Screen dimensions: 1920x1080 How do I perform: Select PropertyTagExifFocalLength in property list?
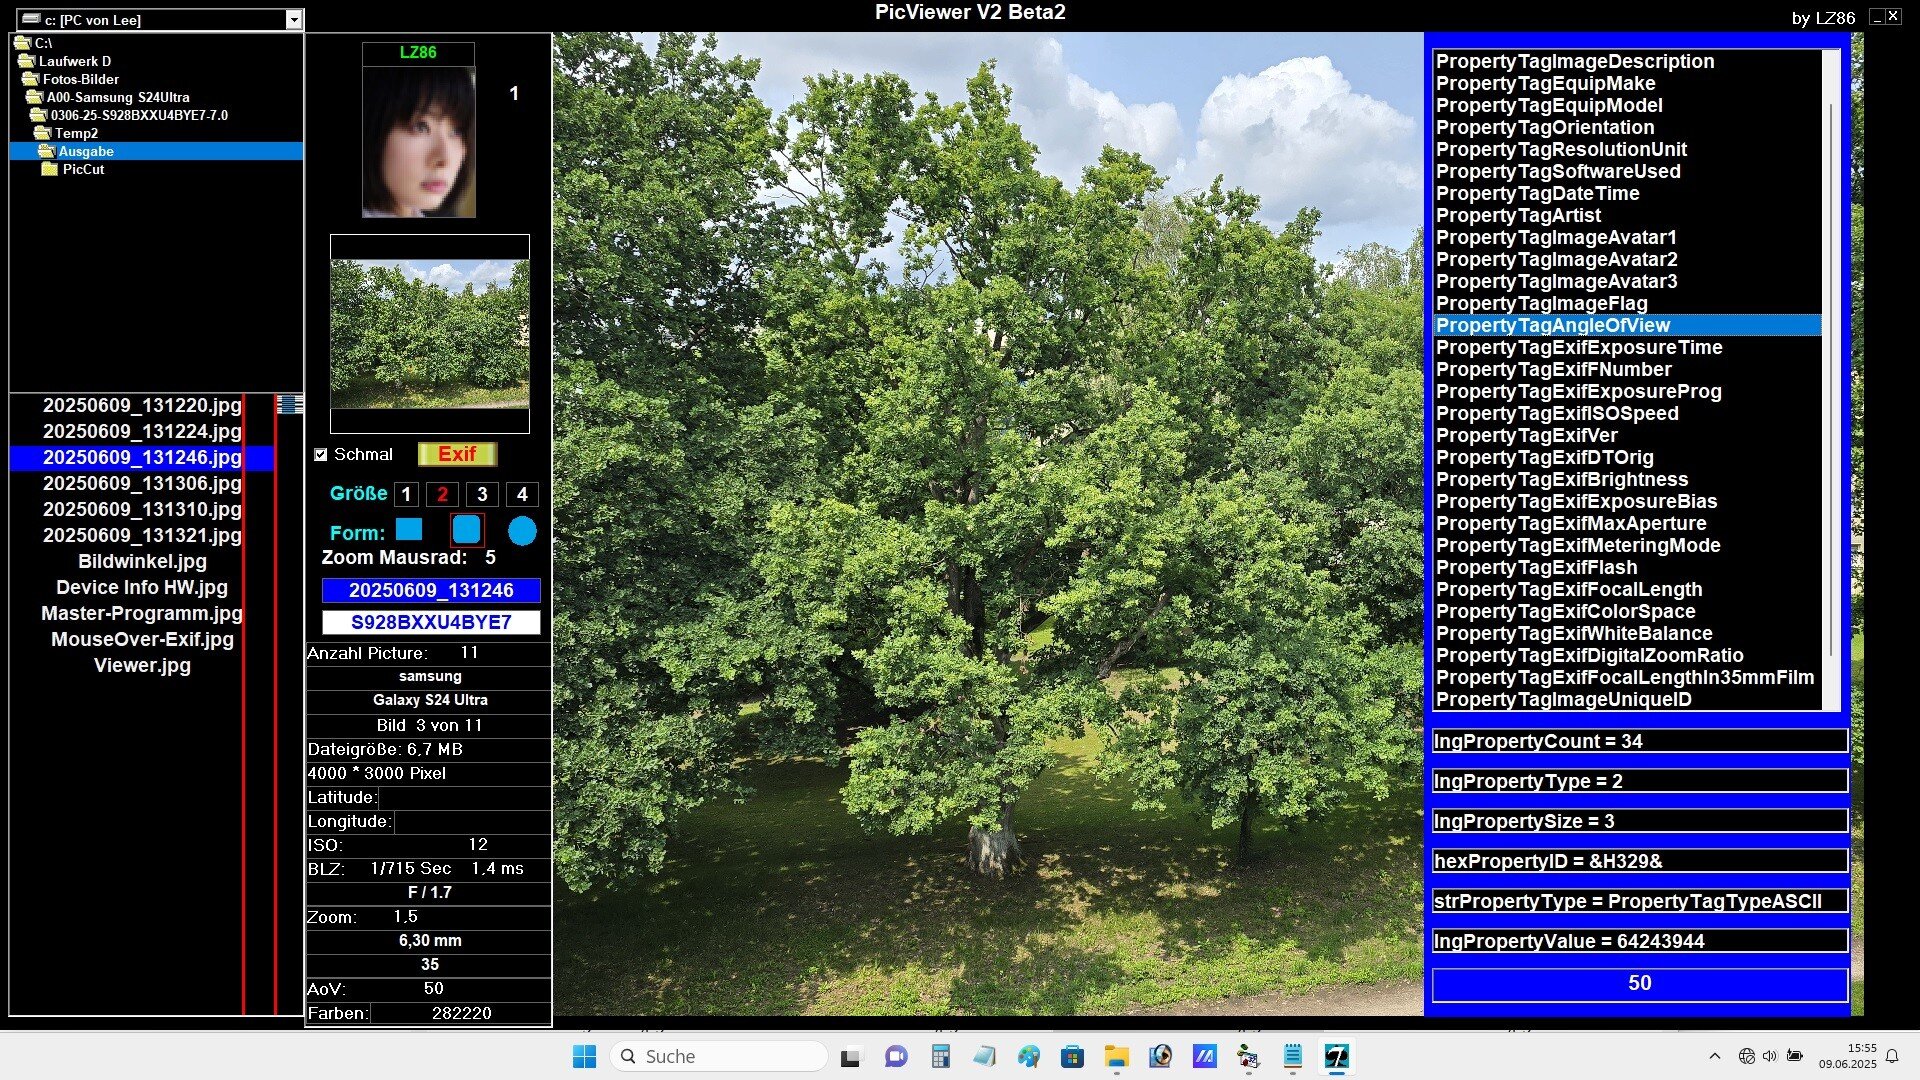click(1568, 589)
